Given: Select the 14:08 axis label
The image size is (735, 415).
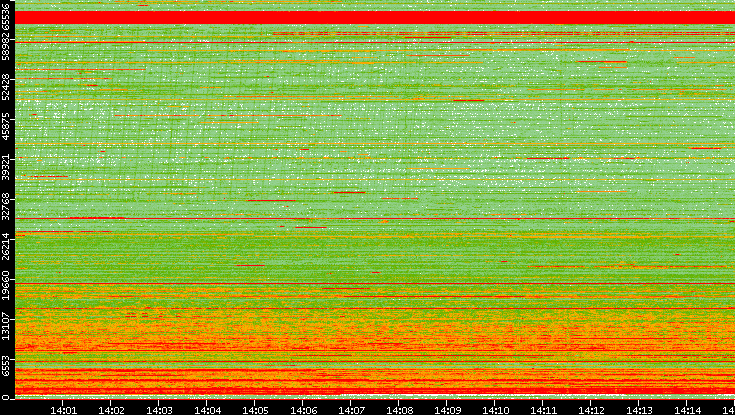Looking at the screenshot, I should coord(399,410).
